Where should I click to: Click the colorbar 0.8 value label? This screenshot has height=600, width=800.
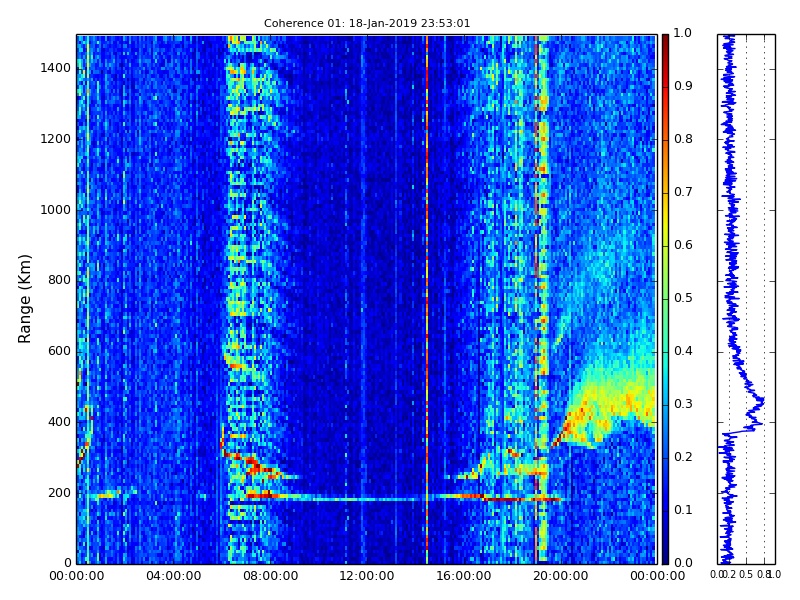point(683,139)
